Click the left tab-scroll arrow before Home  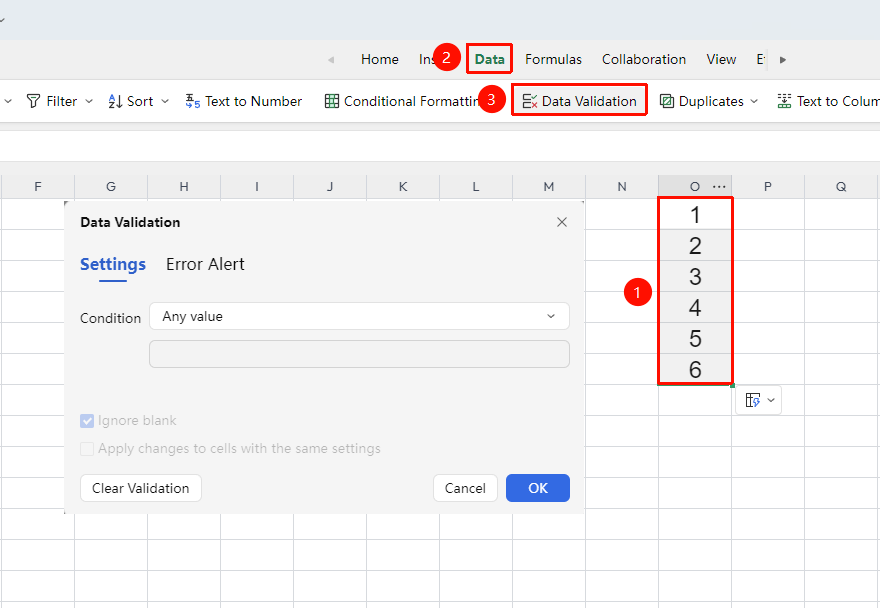[331, 60]
